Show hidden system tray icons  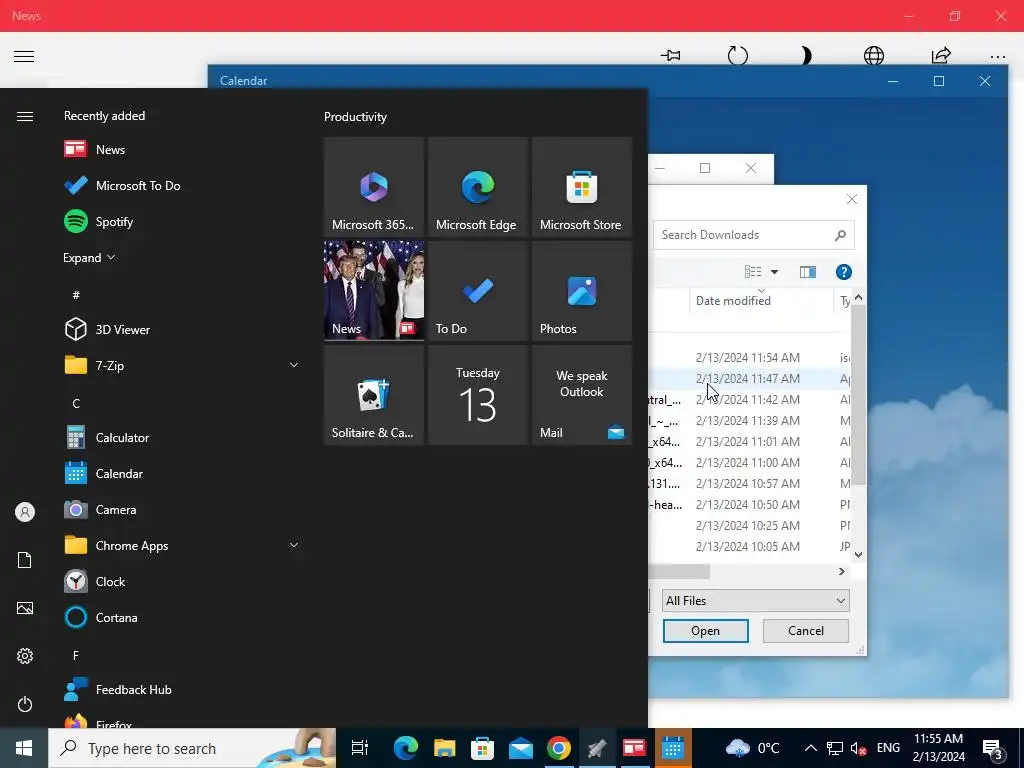[x=810, y=748]
